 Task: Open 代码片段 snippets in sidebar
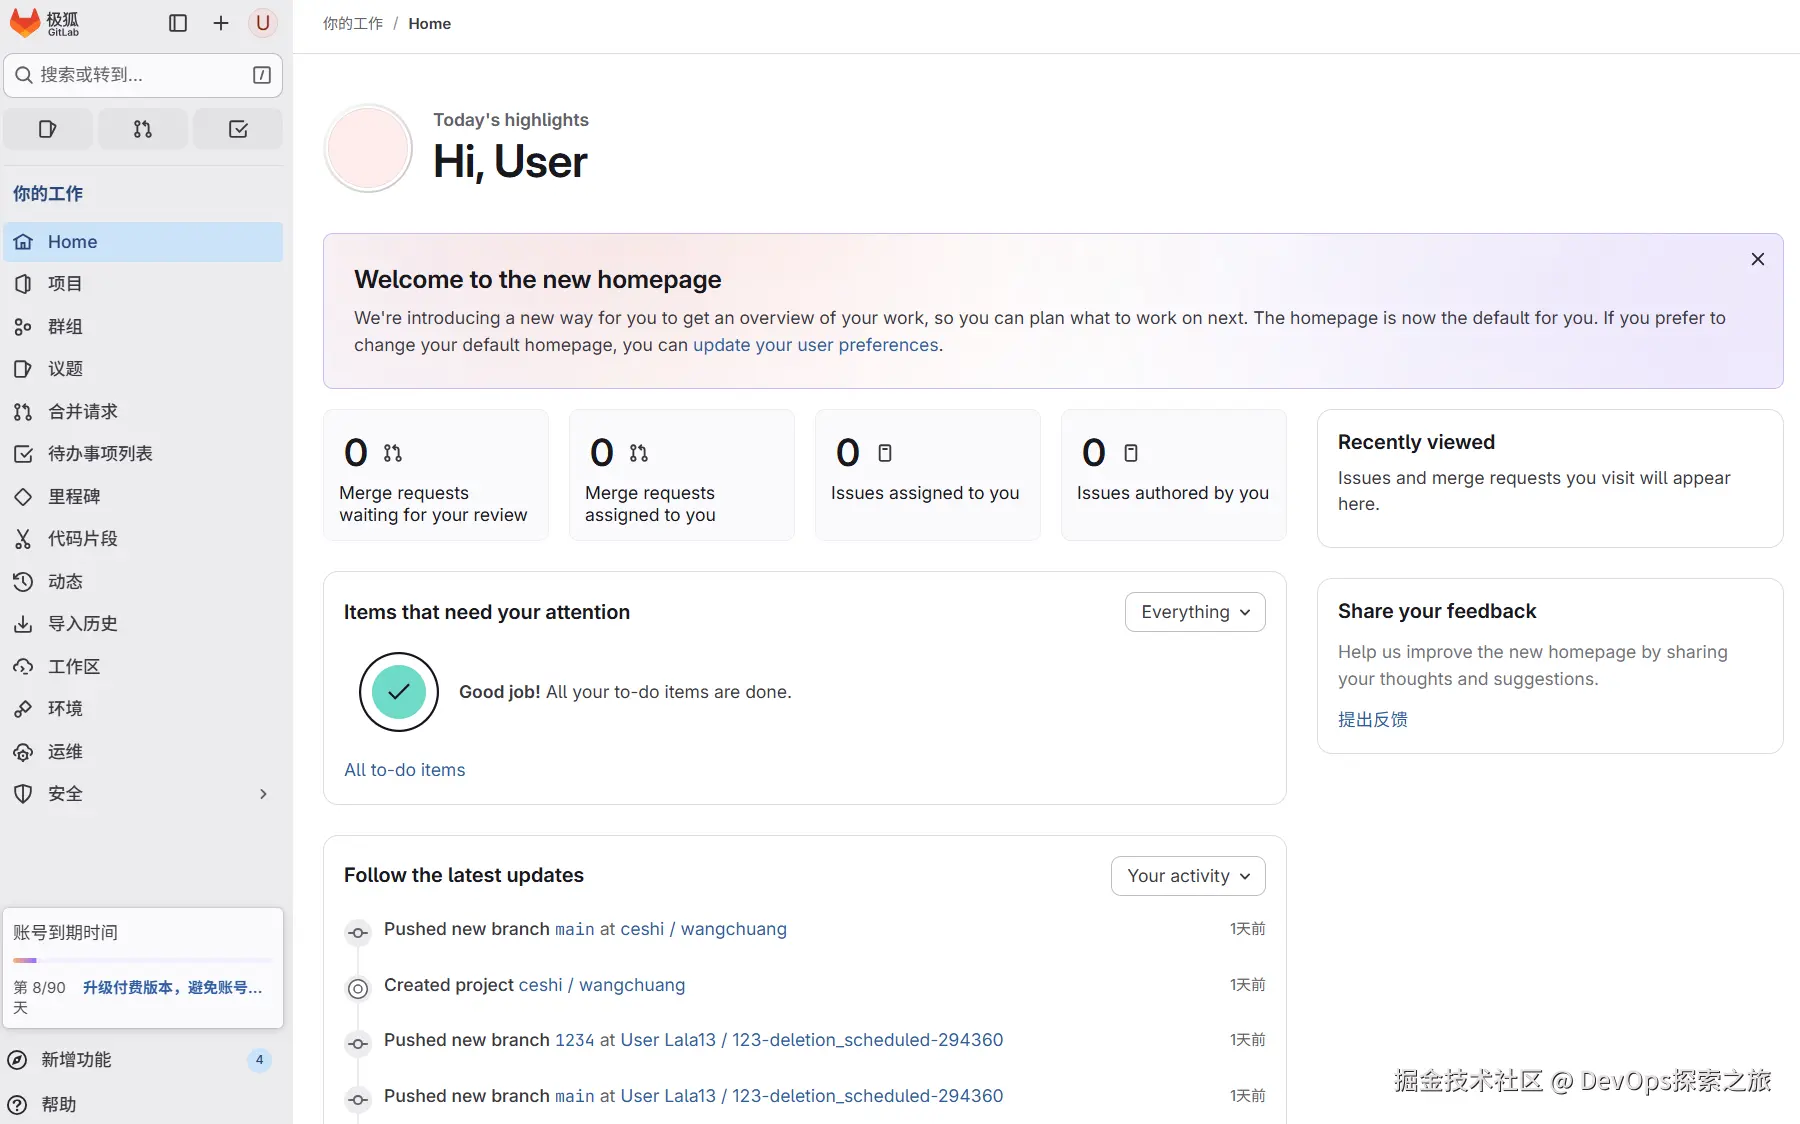(83, 539)
